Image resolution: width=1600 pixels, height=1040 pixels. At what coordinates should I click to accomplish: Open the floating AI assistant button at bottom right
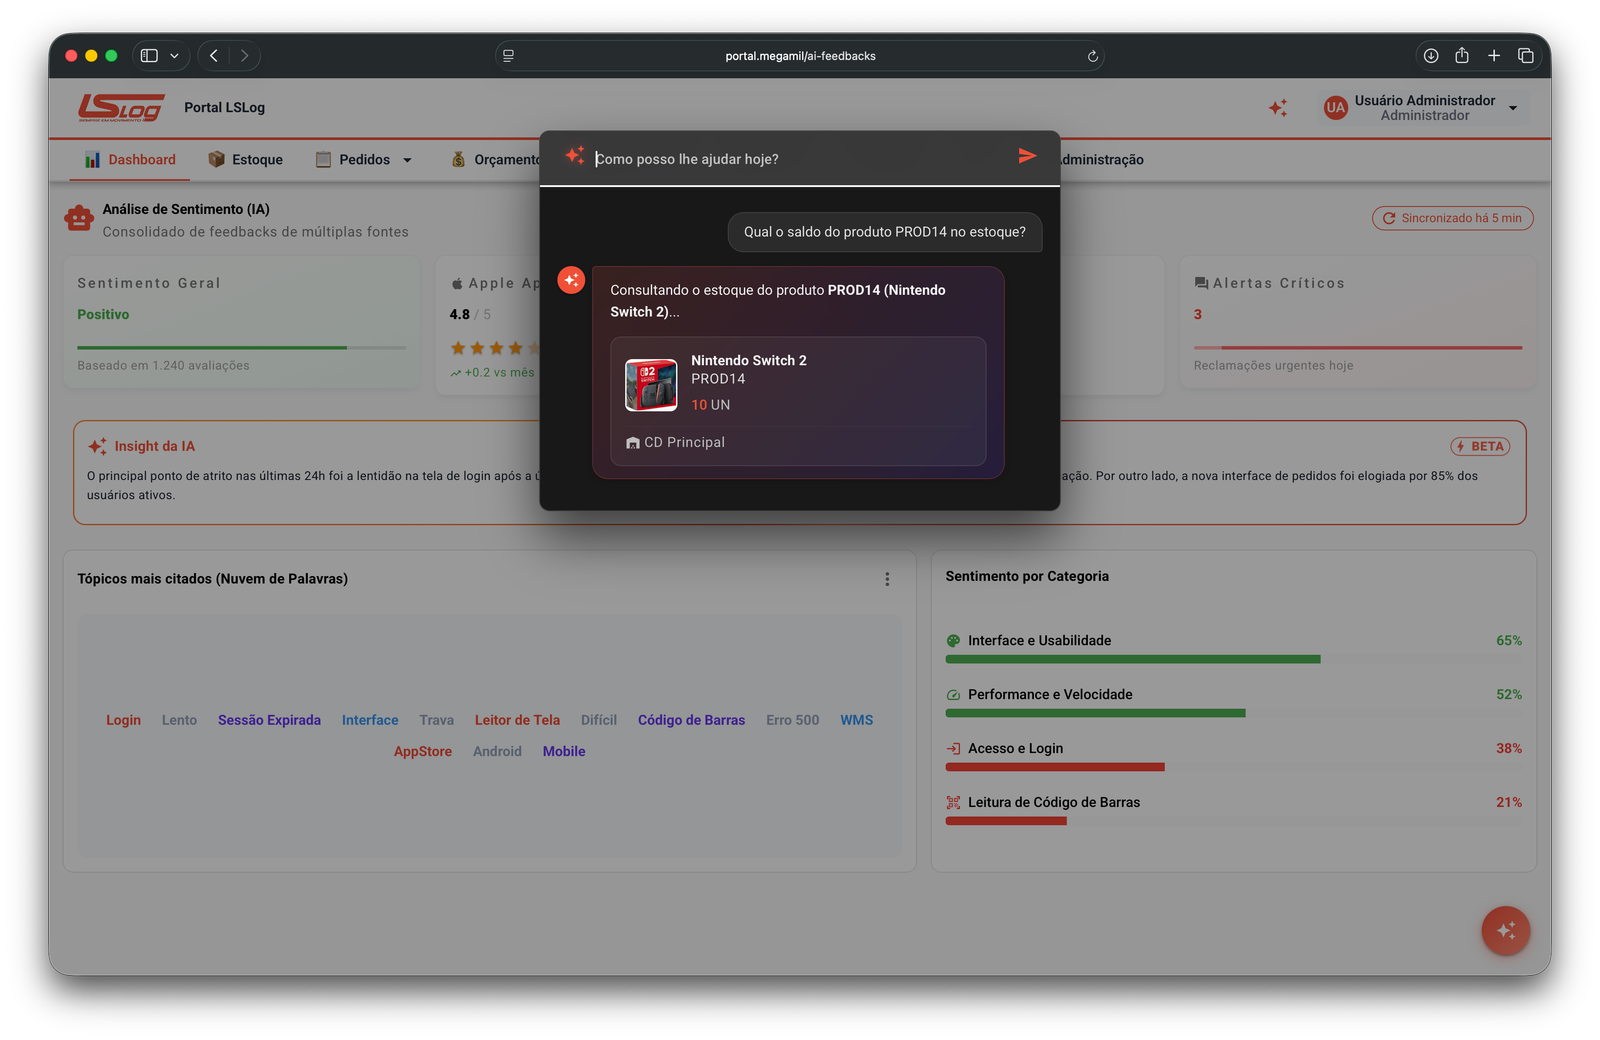(x=1505, y=930)
